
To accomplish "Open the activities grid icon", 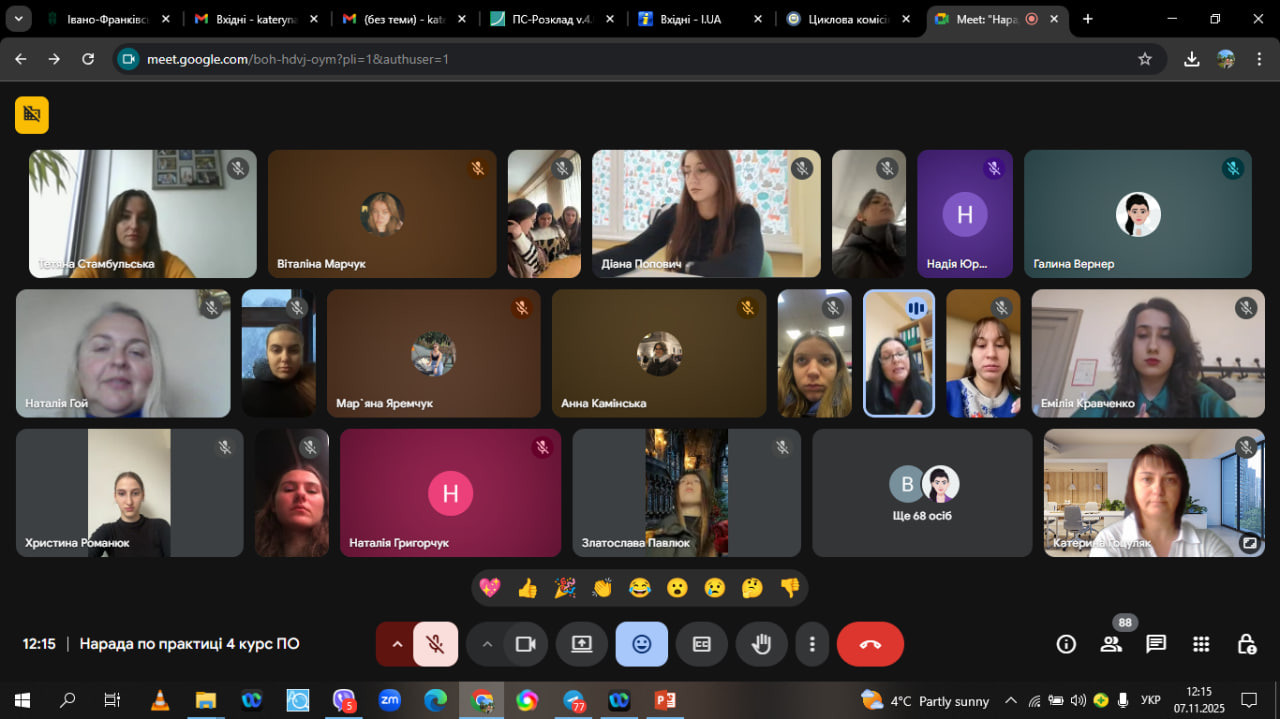I will point(1201,644).
